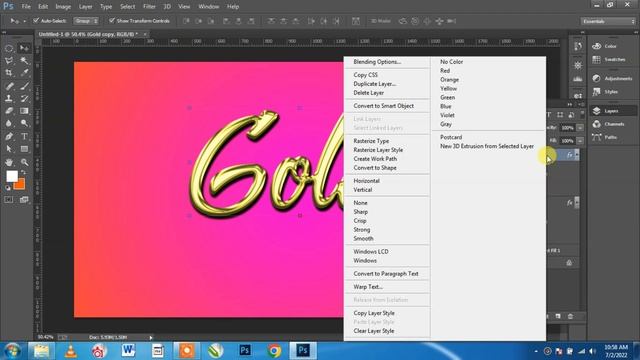Click the white foreground color swatch

click(x=11, y=176)
